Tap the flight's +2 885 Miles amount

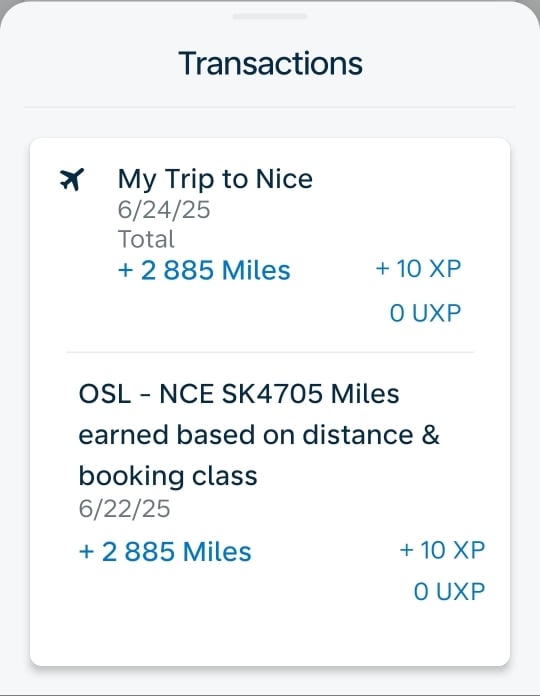click(x=165, y=552)
